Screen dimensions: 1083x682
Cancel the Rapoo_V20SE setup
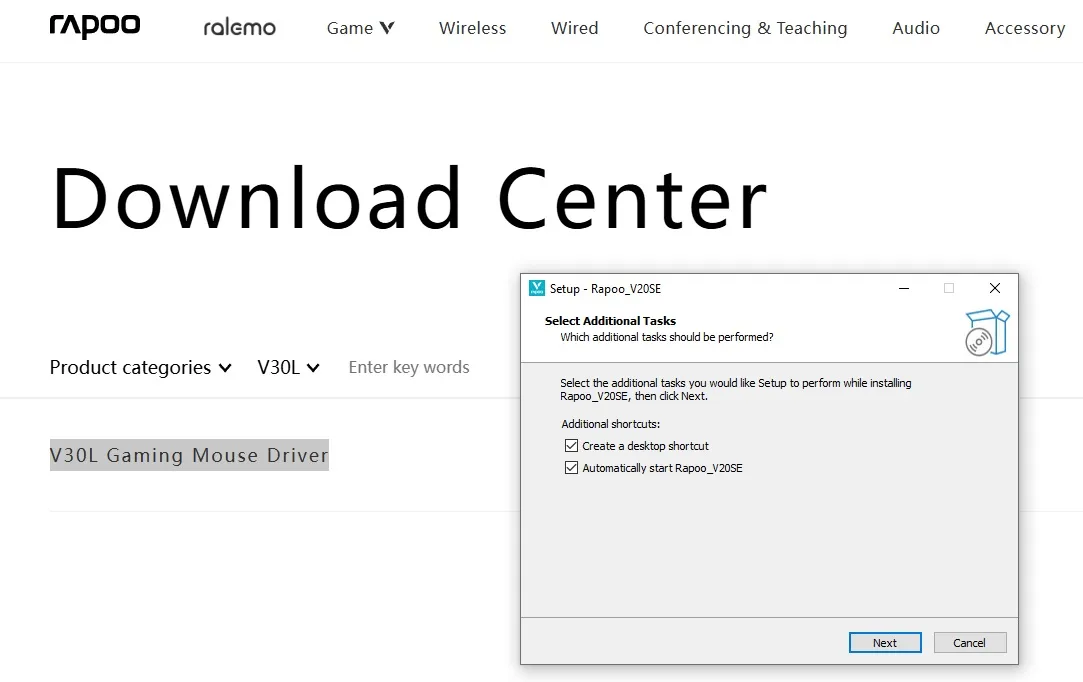[x=970, y=643]
